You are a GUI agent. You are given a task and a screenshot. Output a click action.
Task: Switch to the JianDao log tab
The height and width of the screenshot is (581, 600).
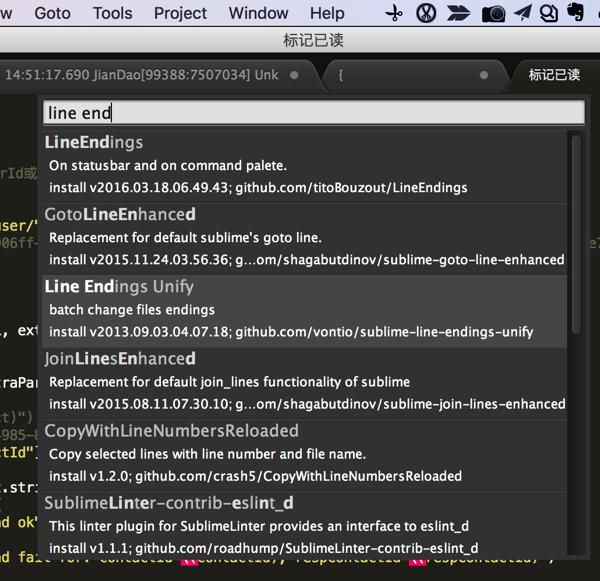140,75
